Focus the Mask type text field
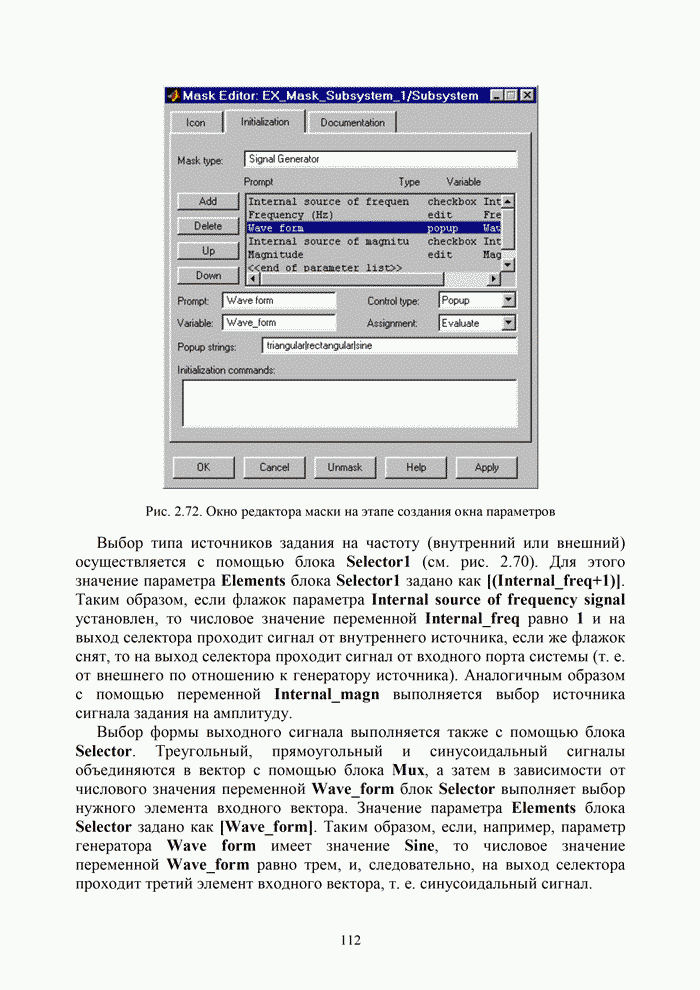Screen dimensions: 700x990 pos(380,159)
